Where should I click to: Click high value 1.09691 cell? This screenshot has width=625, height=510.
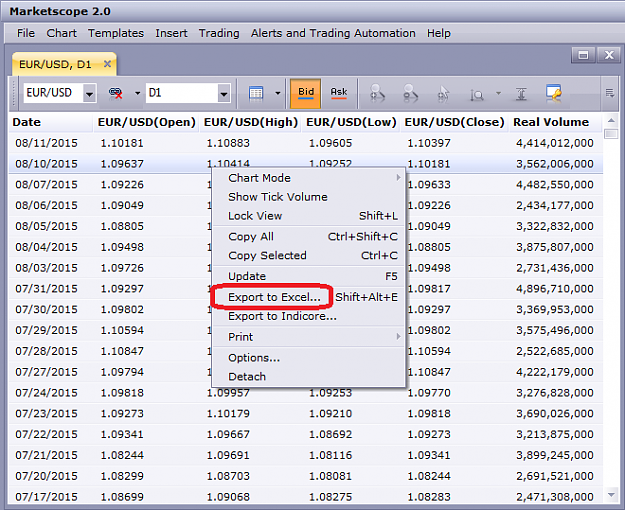(228, 455)
